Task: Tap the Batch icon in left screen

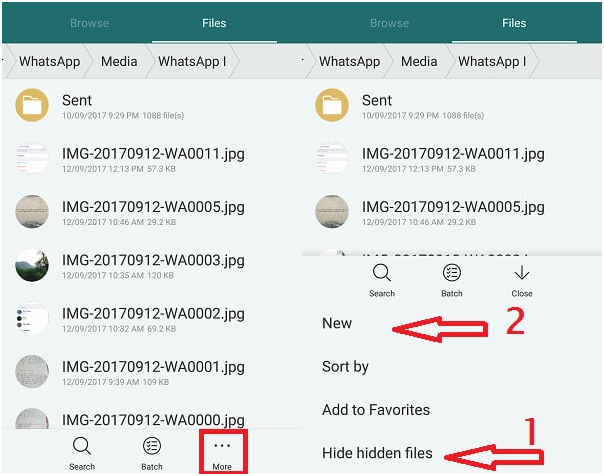Action: click(x=152, y=446)
